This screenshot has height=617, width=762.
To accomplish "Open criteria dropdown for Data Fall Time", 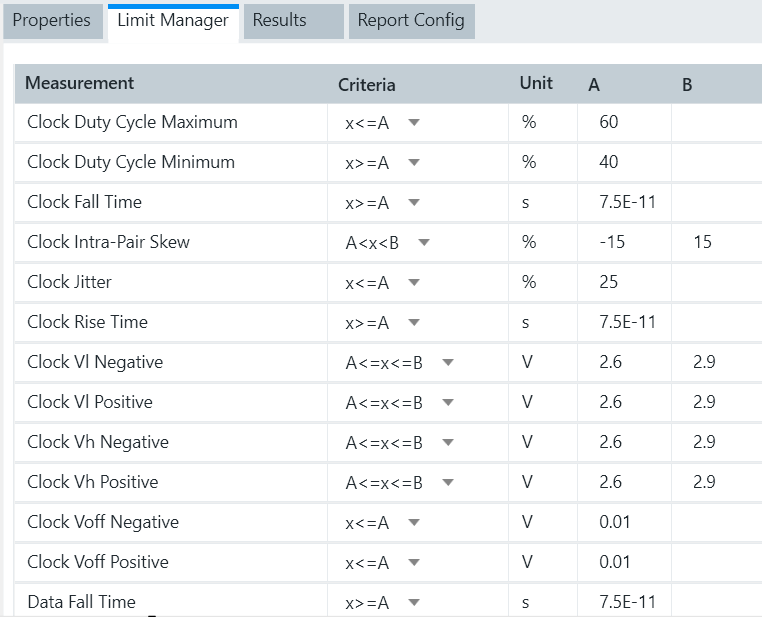I will coord(414,603).
